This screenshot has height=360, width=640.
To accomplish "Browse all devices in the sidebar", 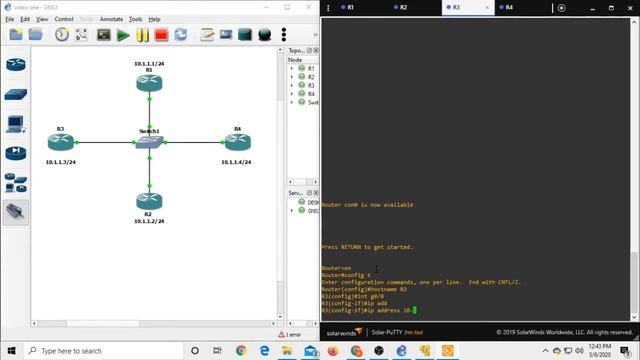I will (x=16, y=183).
